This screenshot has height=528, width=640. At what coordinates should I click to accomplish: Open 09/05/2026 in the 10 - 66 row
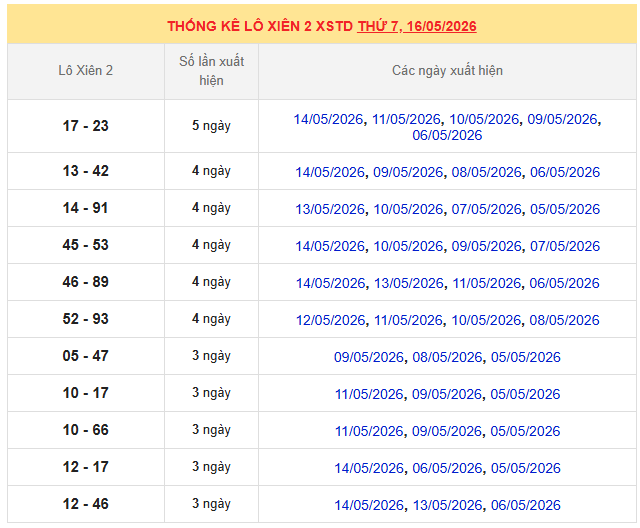click(x=447, y=431)
